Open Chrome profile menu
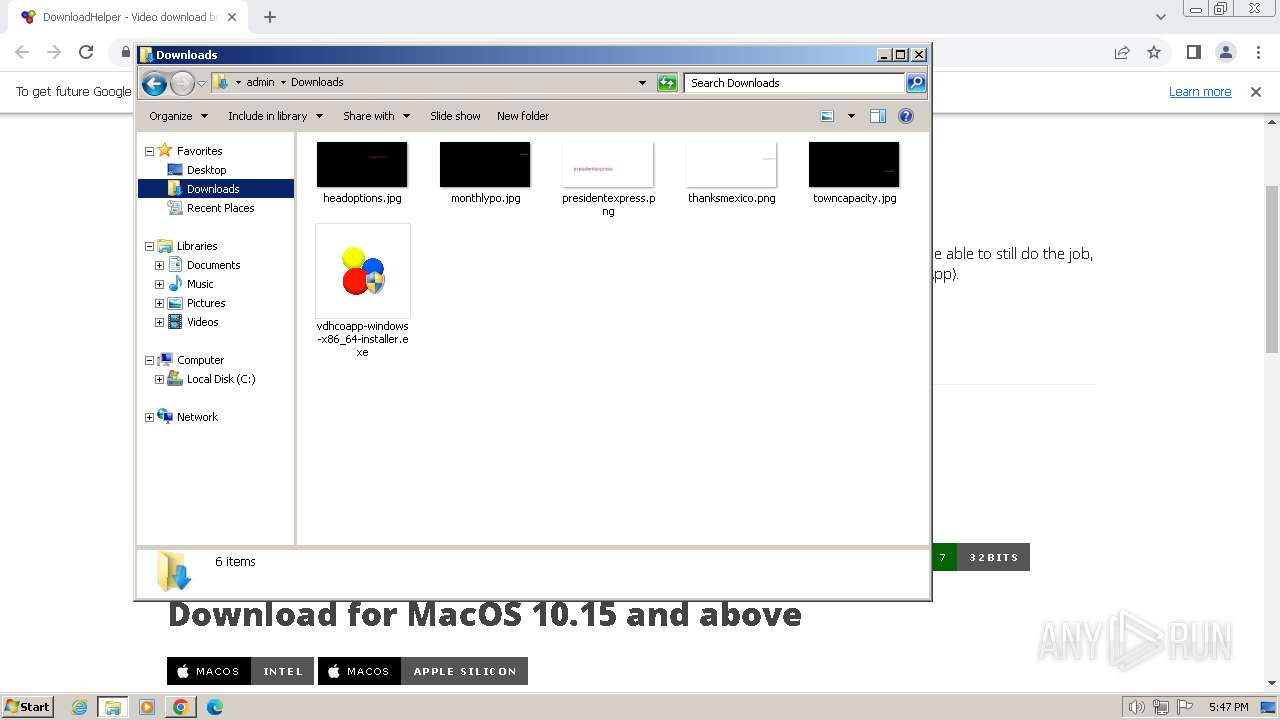 (x=1225, y=52)
